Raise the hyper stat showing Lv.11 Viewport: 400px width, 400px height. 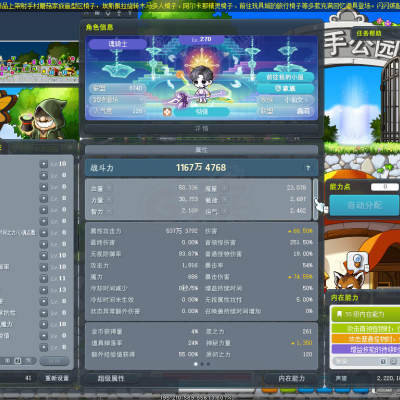[44, 278]
